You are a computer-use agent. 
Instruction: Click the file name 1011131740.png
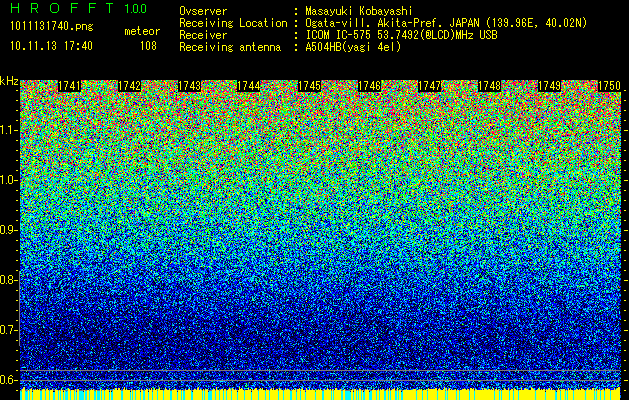tap(52, 27)
